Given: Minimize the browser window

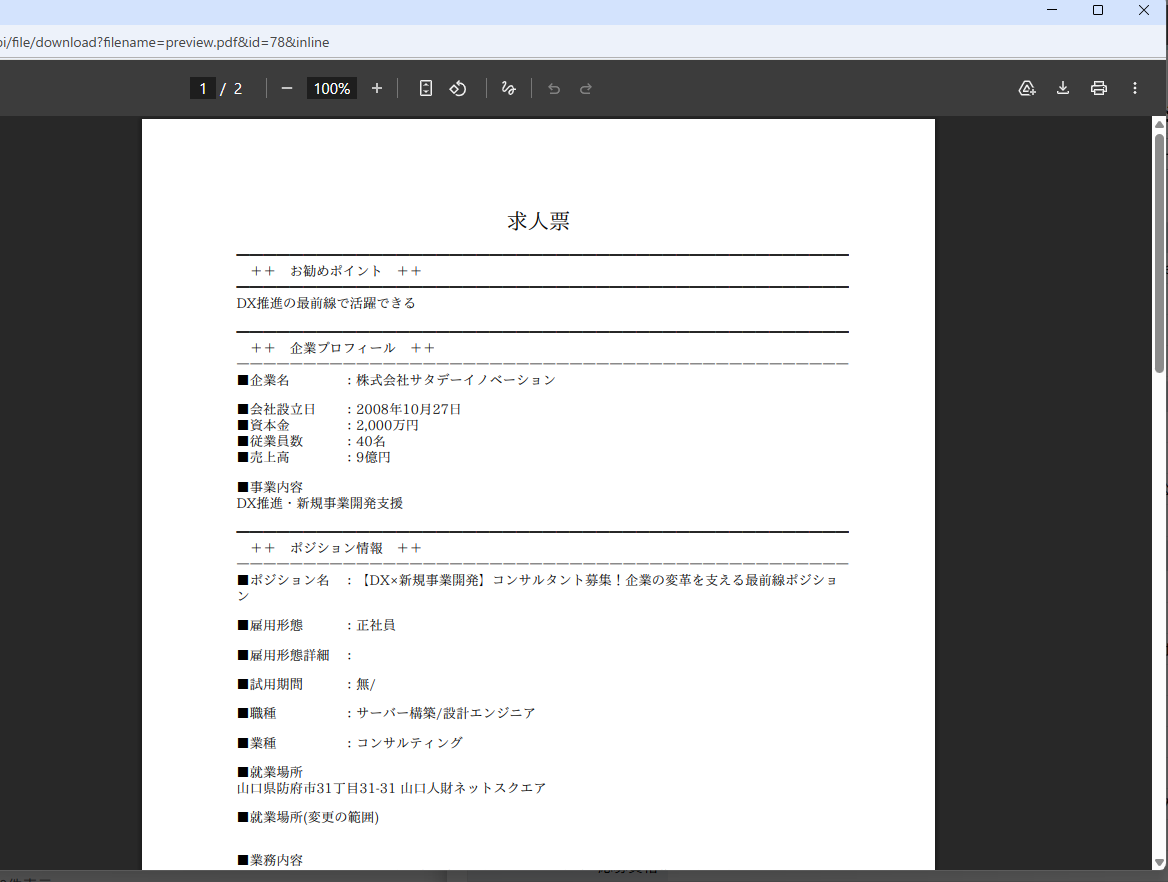Looking at the screenshot, I should coord(1053,10).
